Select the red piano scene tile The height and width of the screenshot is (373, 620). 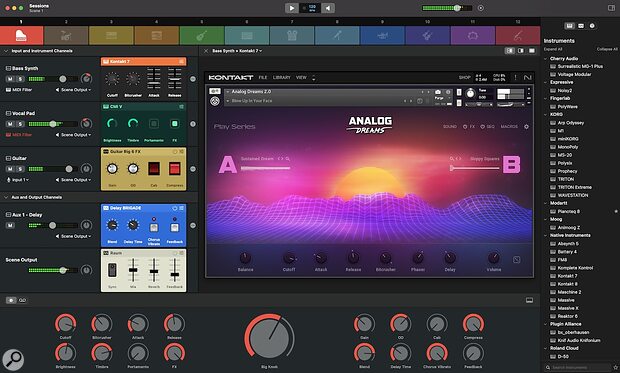[22, 35]
